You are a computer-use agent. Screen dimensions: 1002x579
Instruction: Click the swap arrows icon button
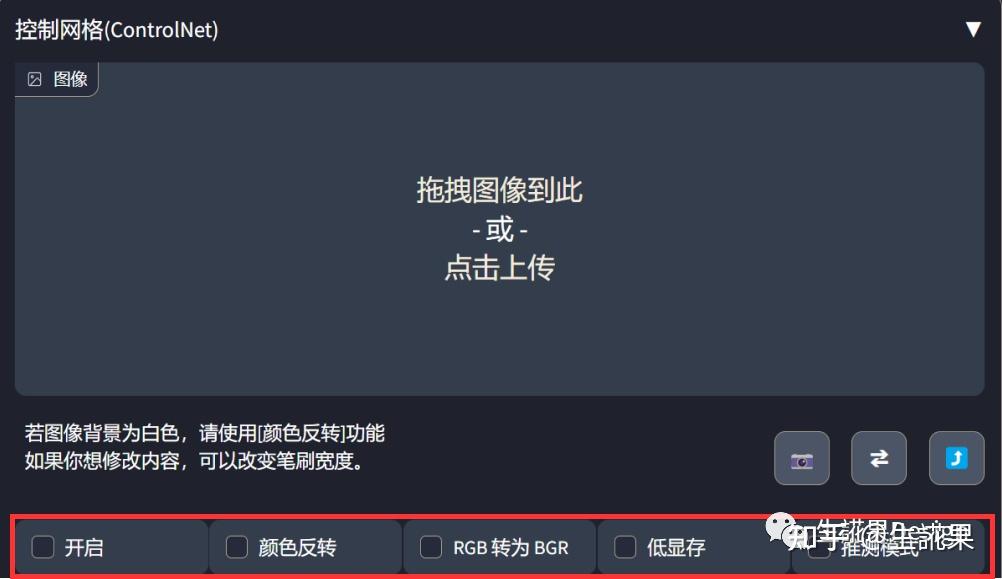click(x=879, y=458)
